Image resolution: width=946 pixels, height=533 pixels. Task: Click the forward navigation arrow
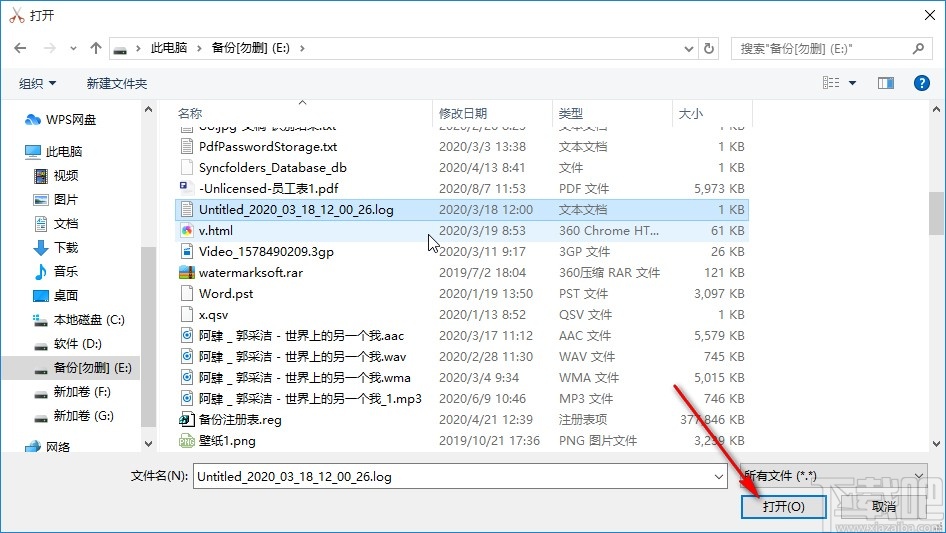pyautogui.click(x=49, y=48)
